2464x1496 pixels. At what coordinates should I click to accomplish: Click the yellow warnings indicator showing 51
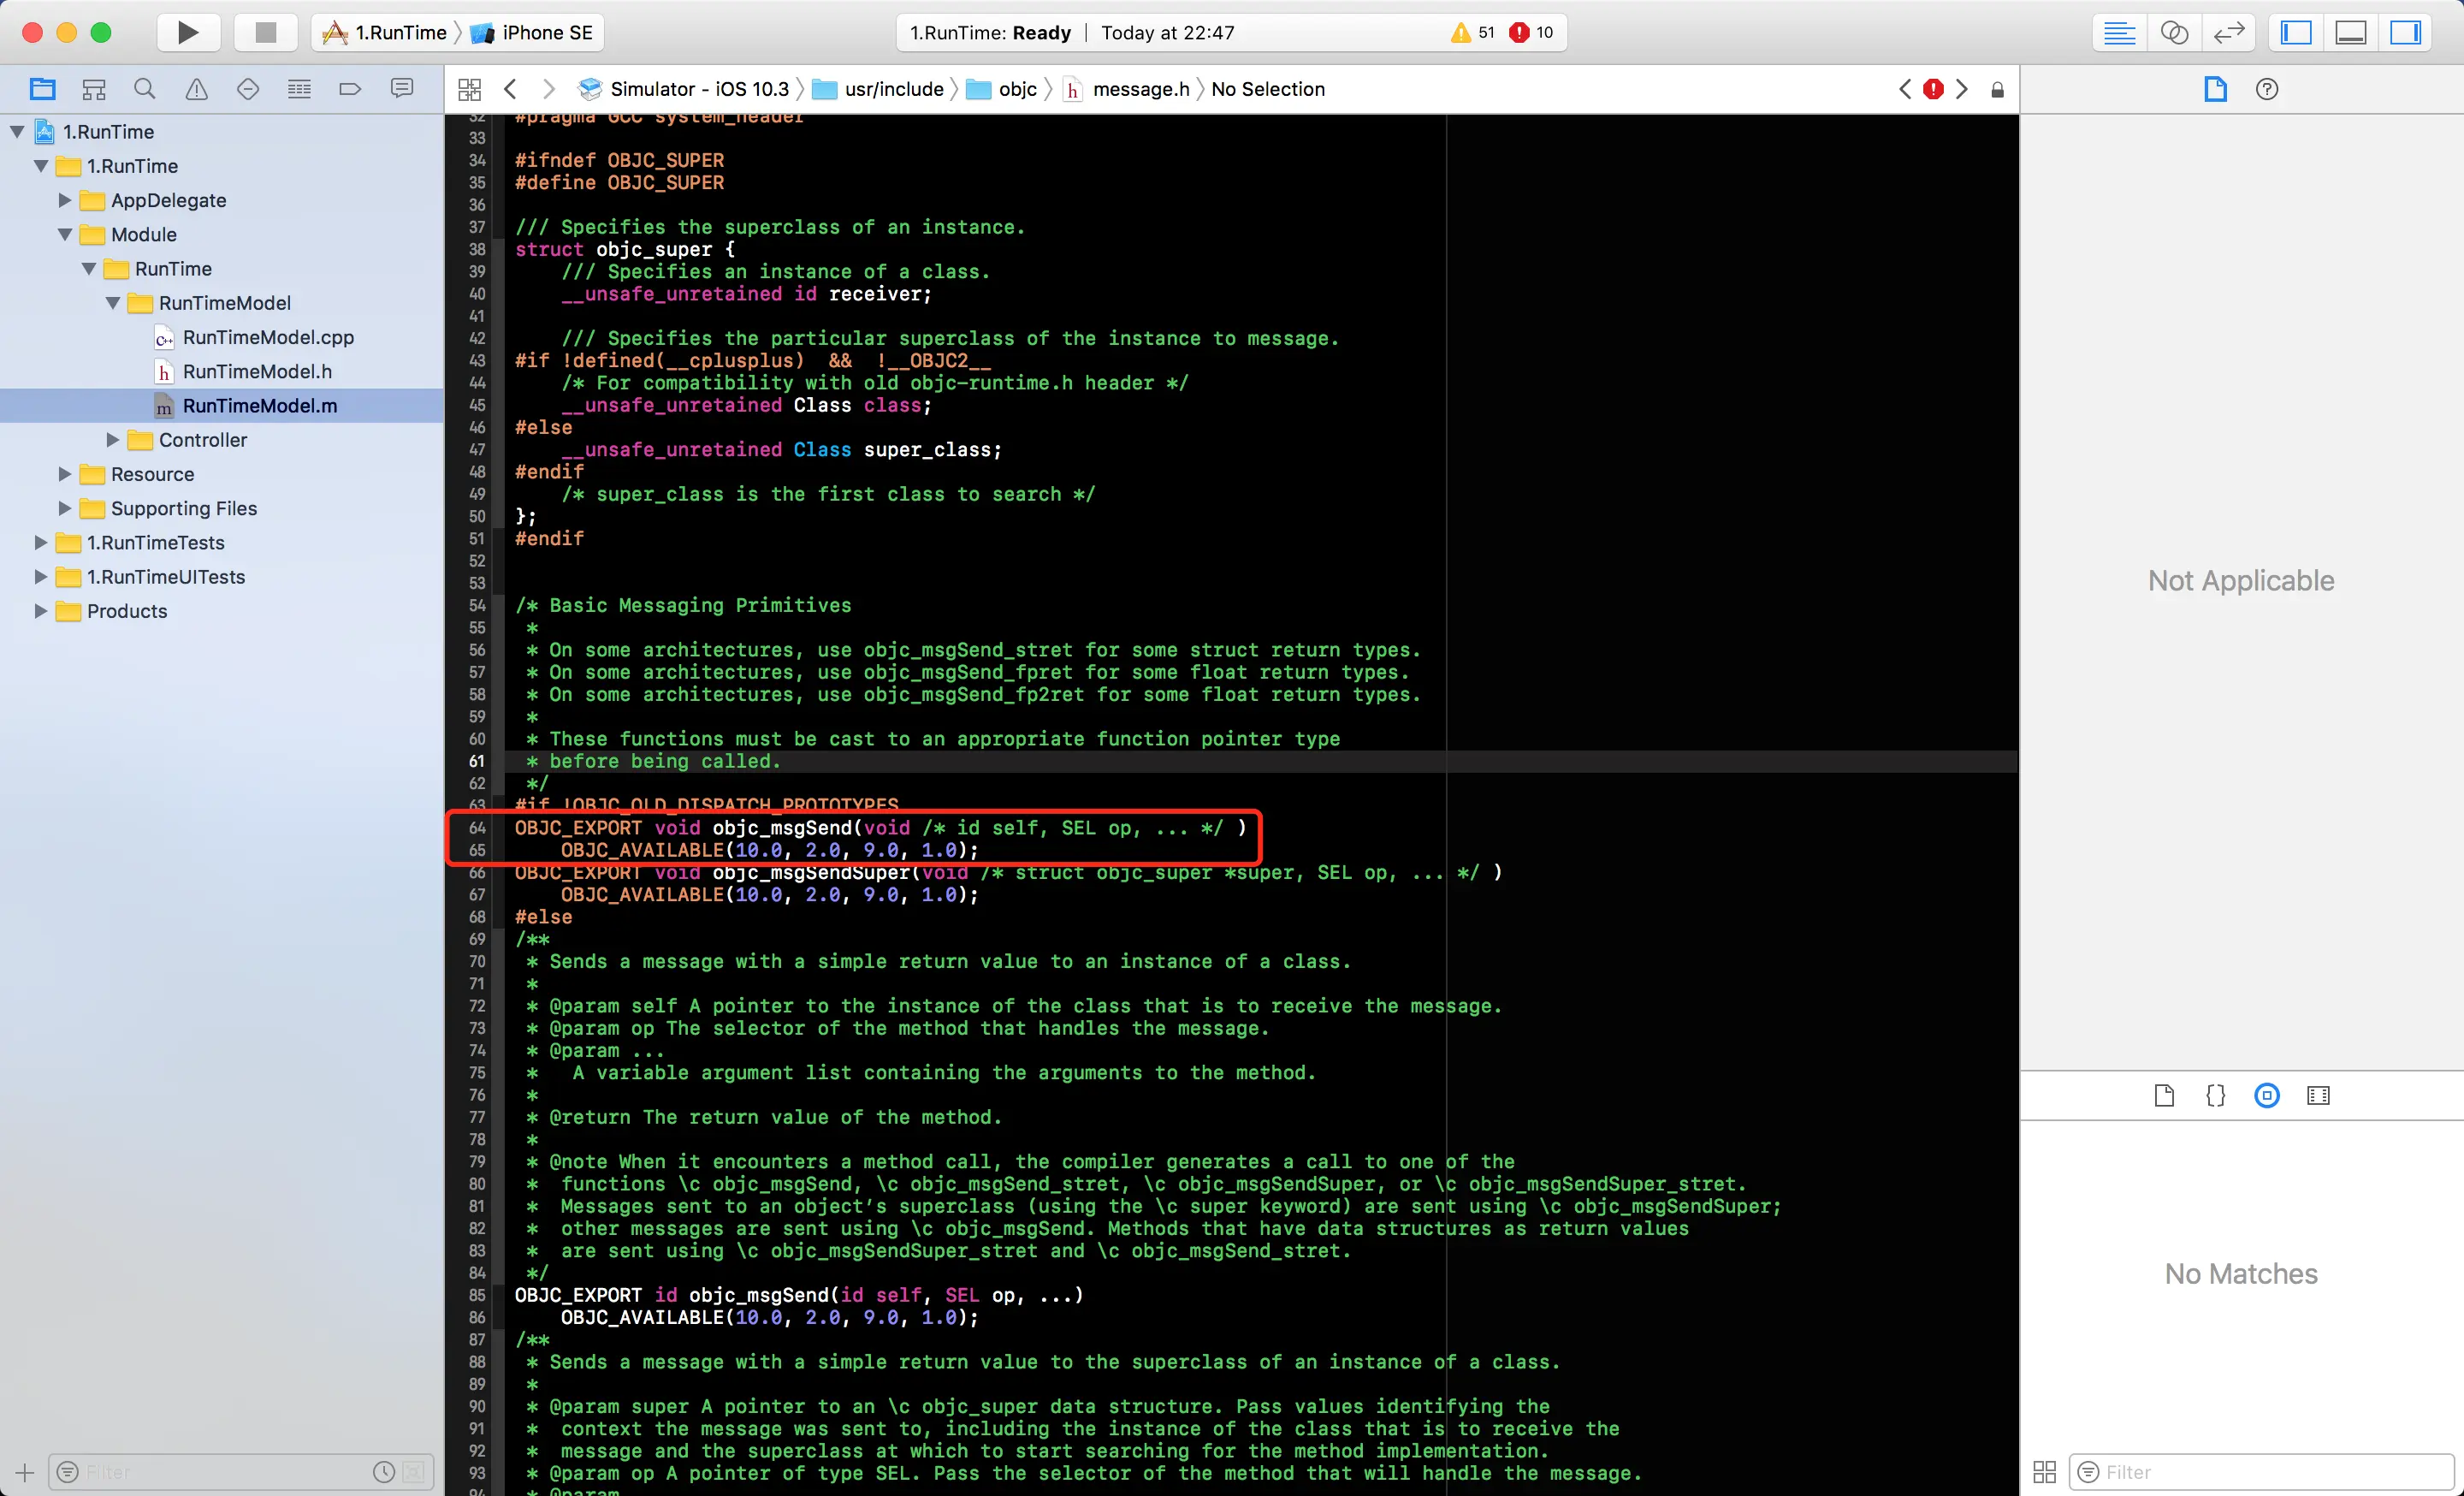pos(1472,33)
